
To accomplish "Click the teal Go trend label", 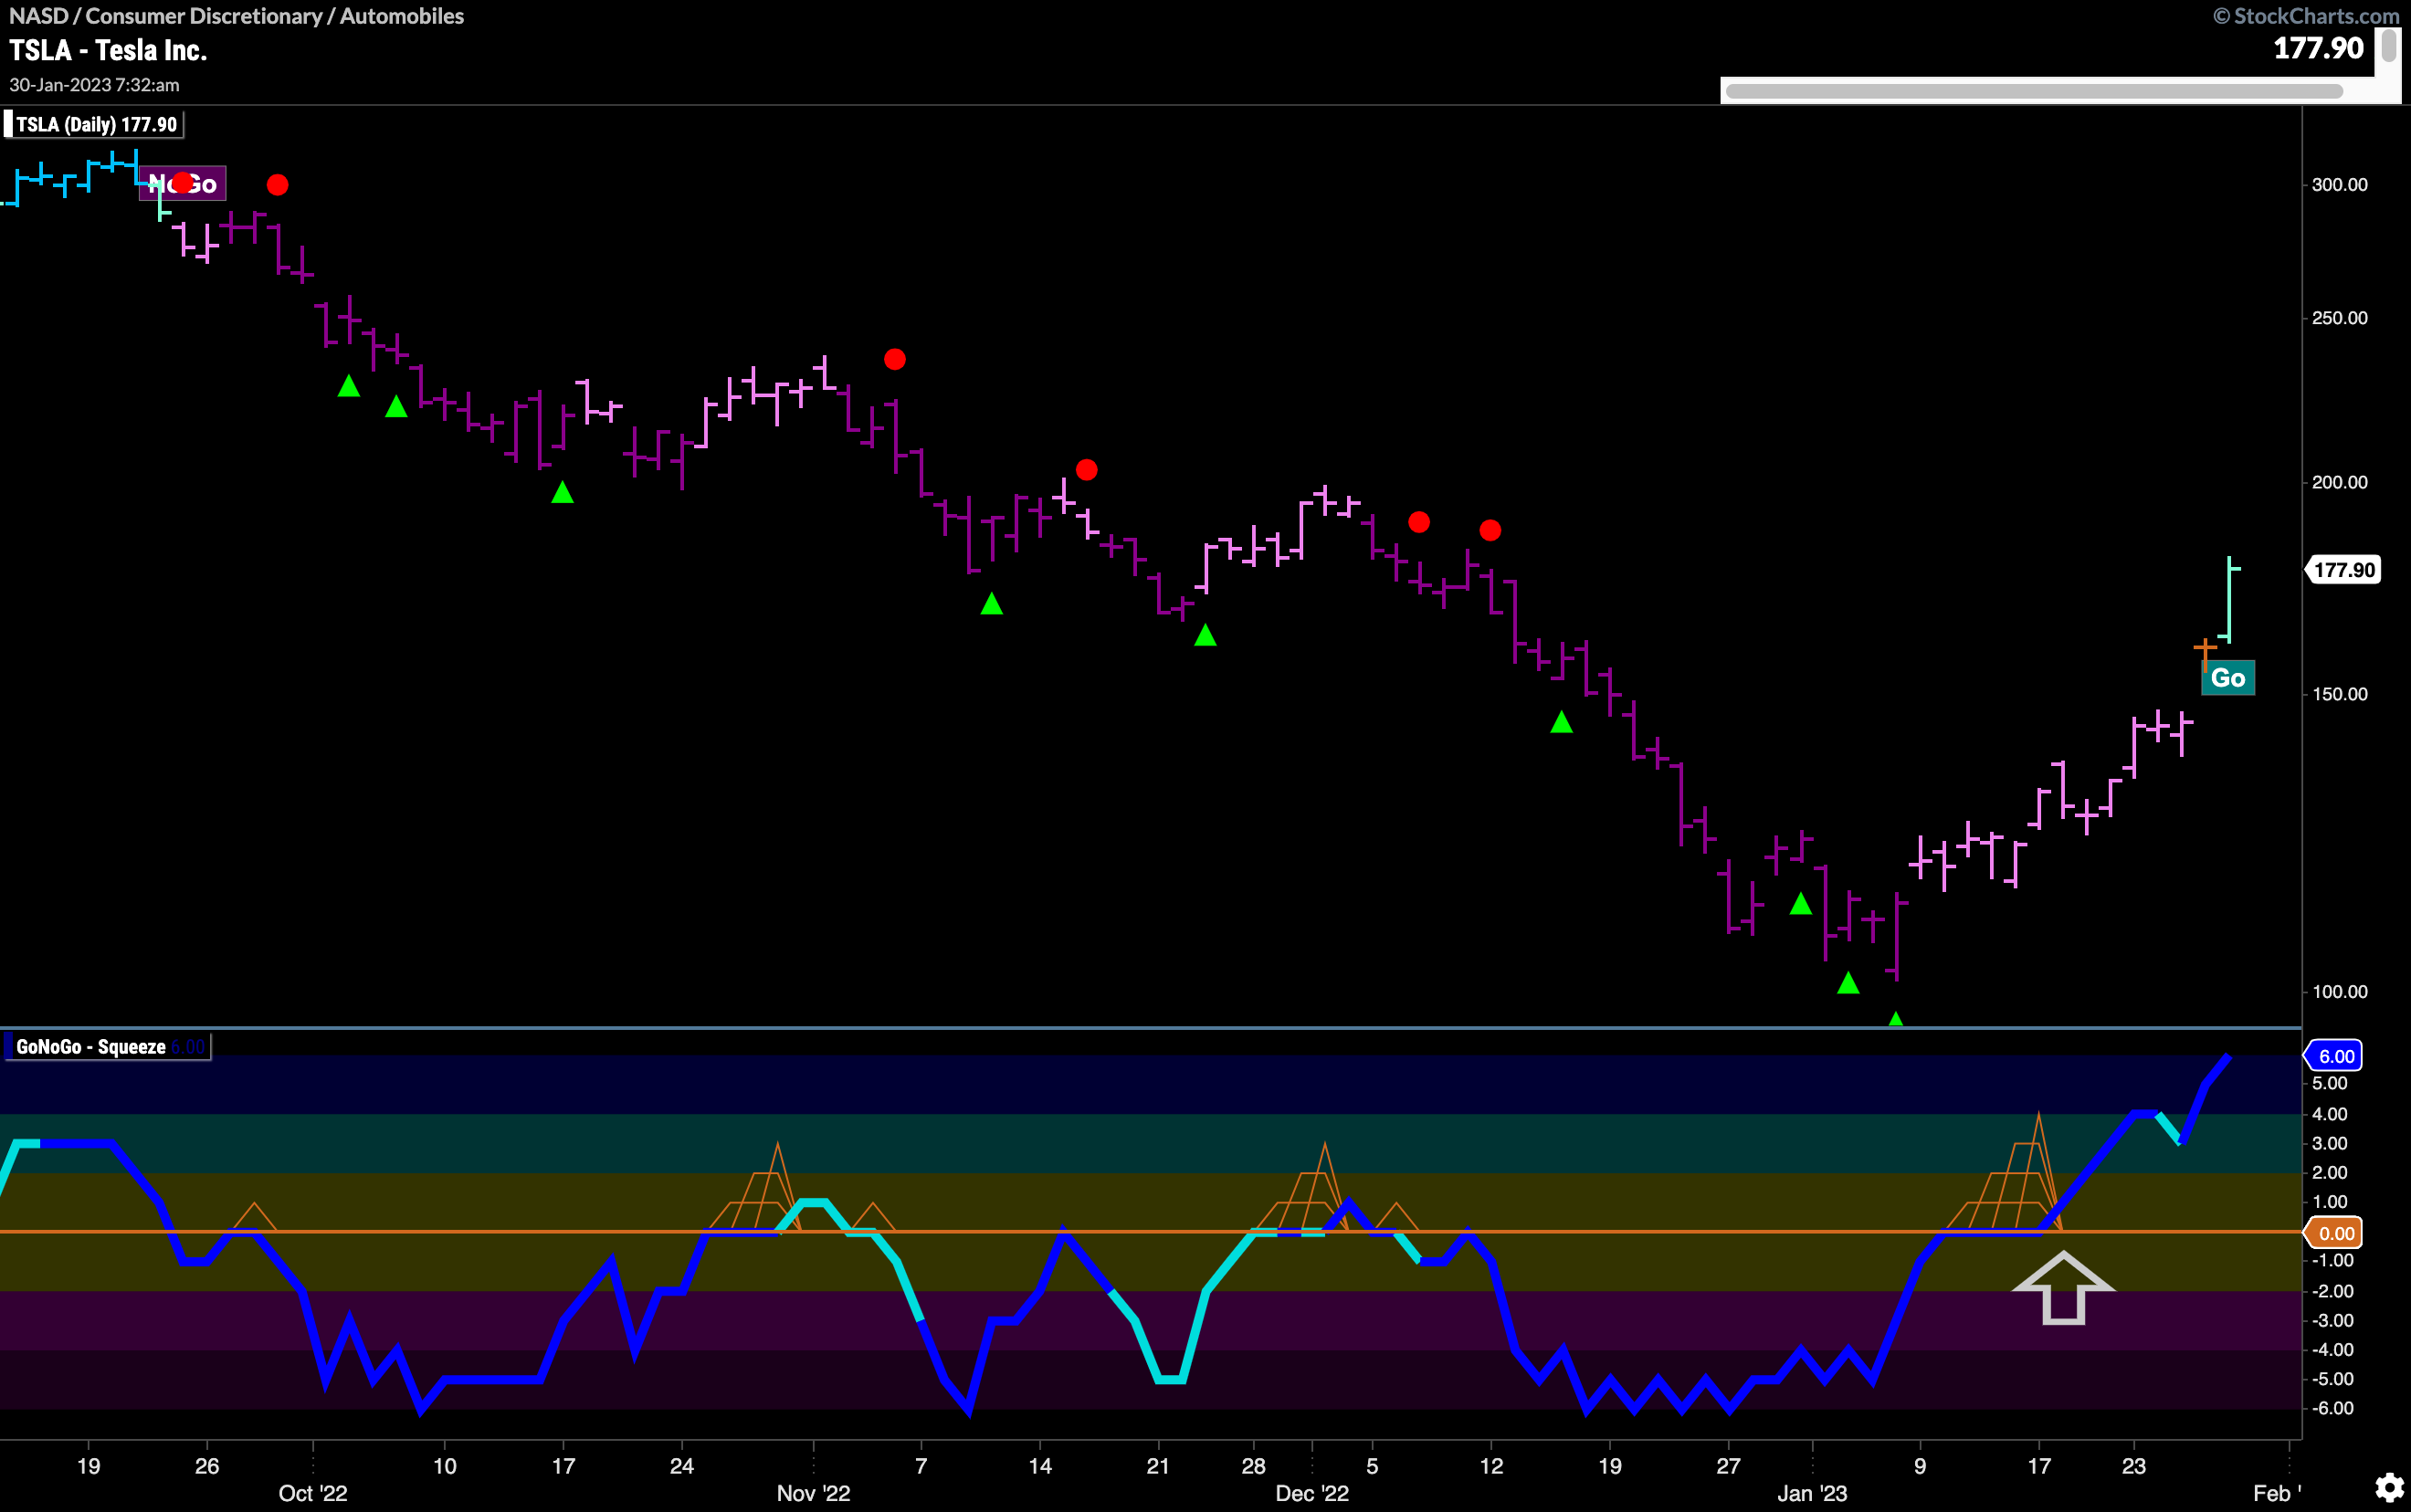I will tap(2228, 678).
